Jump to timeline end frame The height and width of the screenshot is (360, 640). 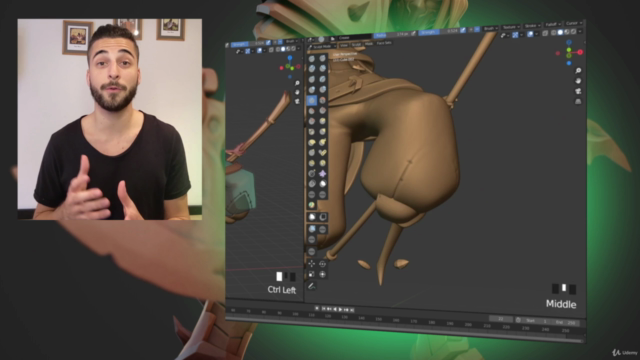coord(351,310)
